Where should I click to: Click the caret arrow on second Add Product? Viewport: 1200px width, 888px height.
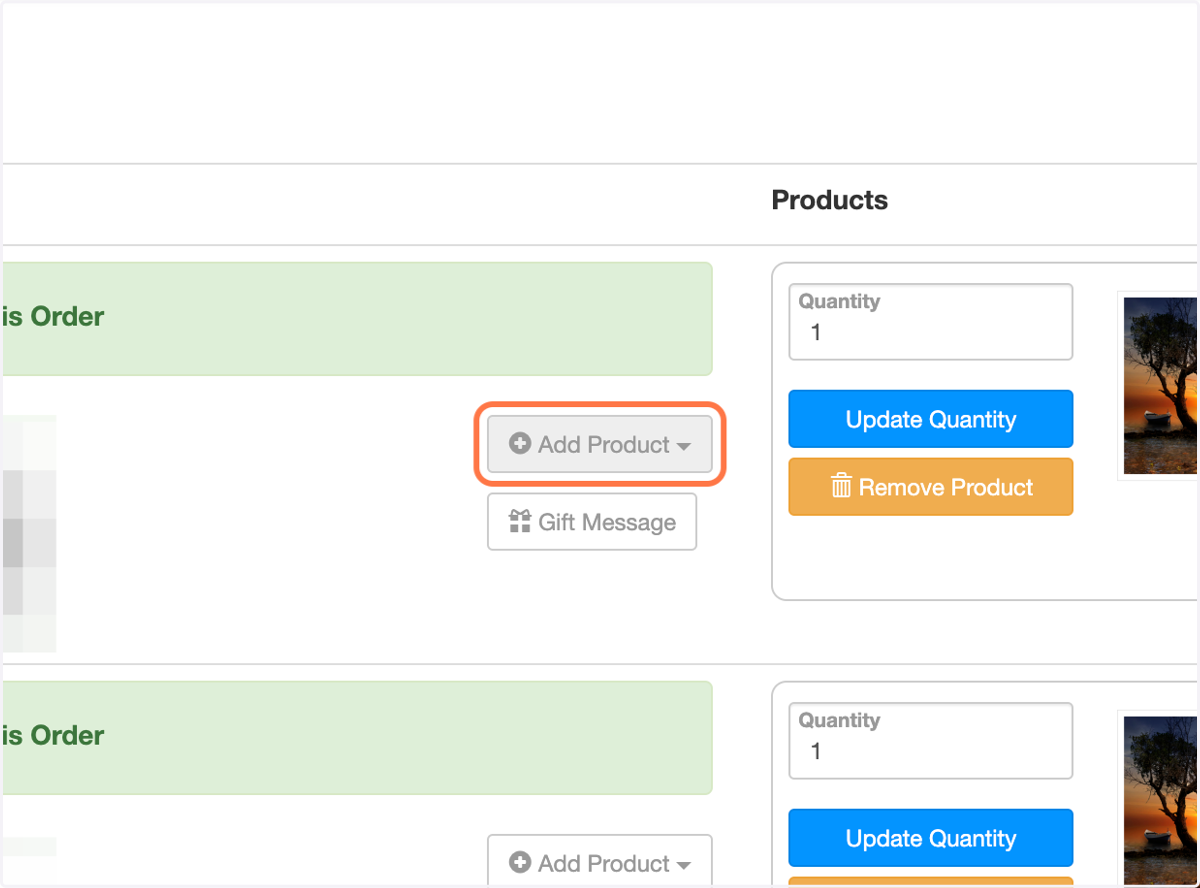pos(684,866)
